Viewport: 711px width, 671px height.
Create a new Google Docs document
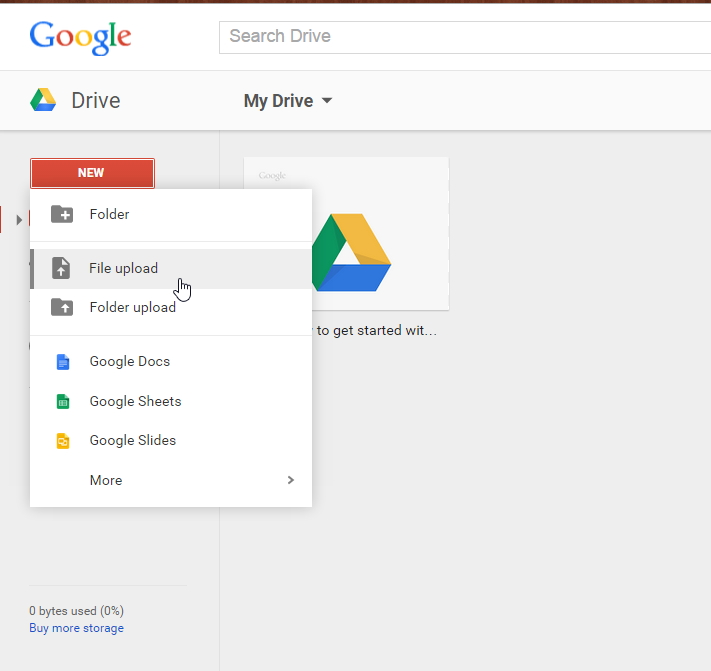[171, 361]
